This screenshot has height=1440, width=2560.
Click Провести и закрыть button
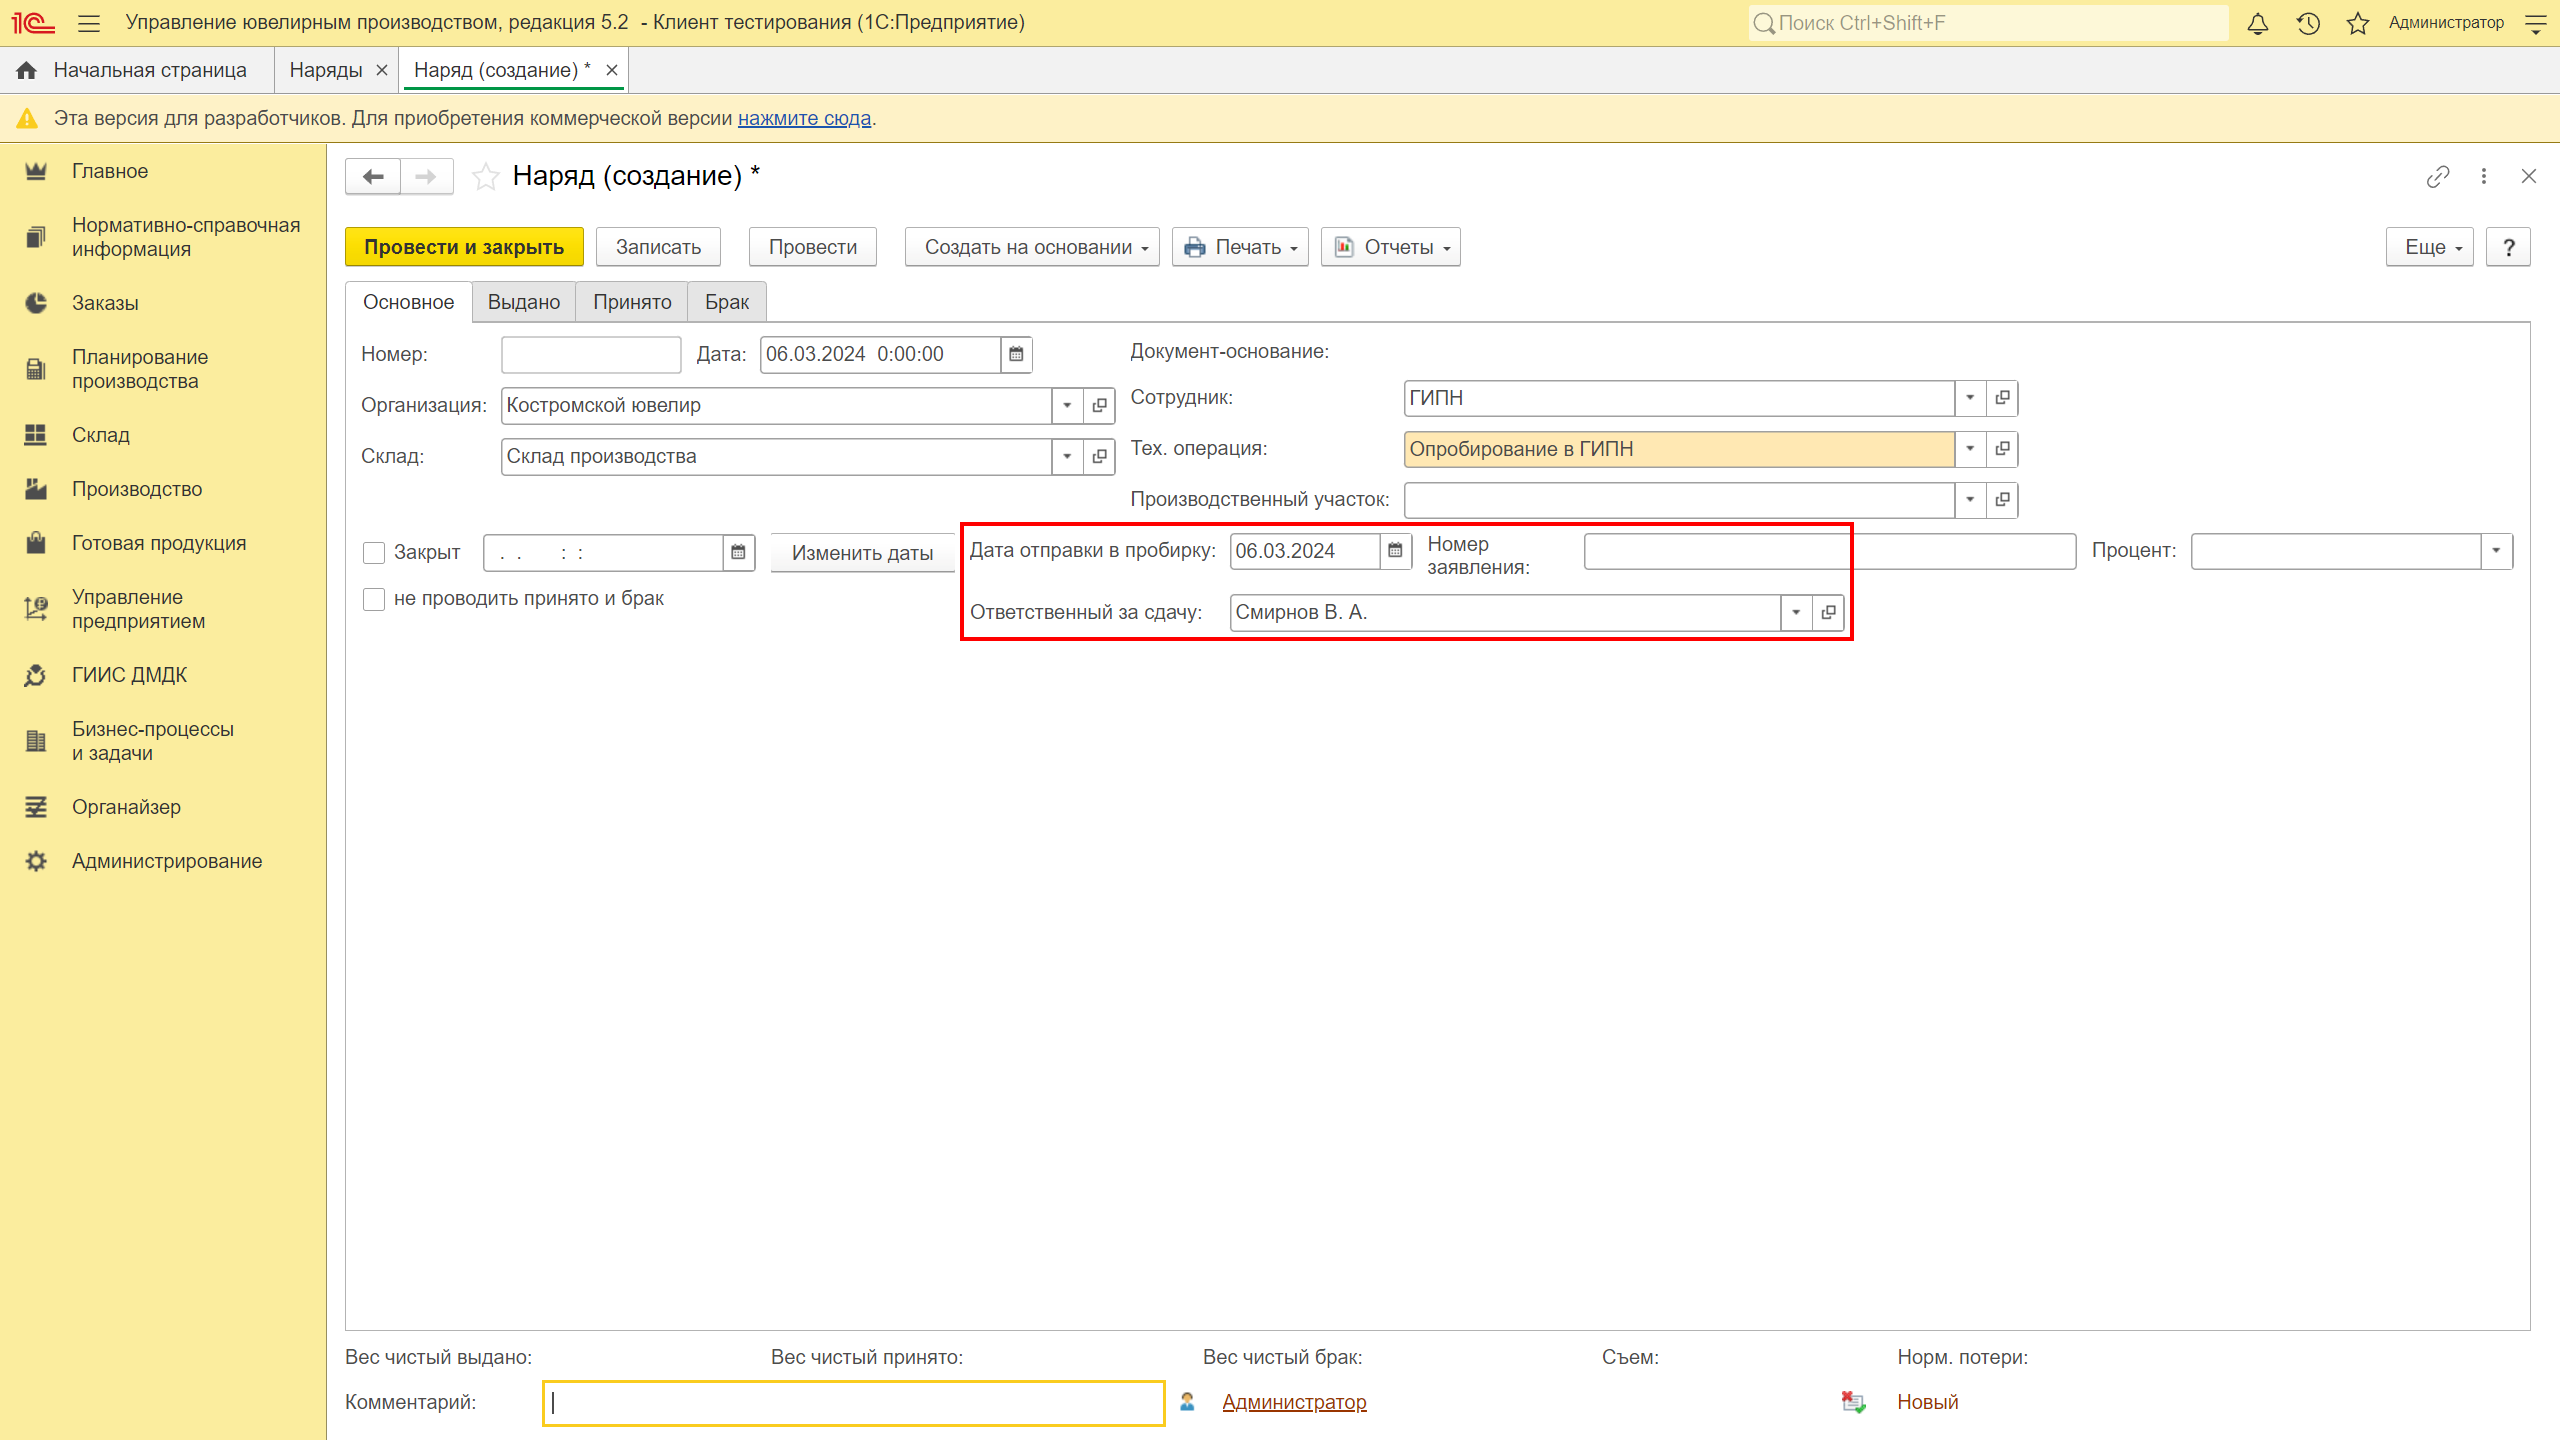click(464, 247)
